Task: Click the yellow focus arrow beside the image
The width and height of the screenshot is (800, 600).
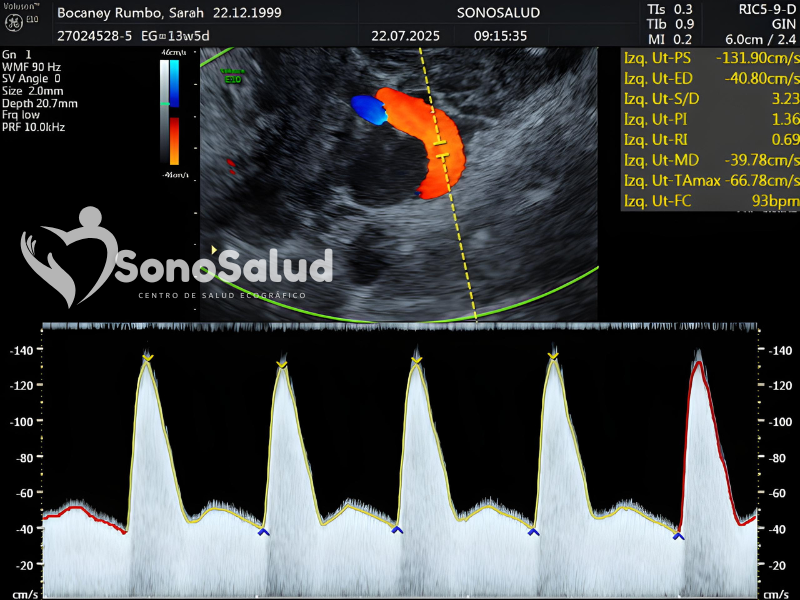Action: (x=213, y=250)
